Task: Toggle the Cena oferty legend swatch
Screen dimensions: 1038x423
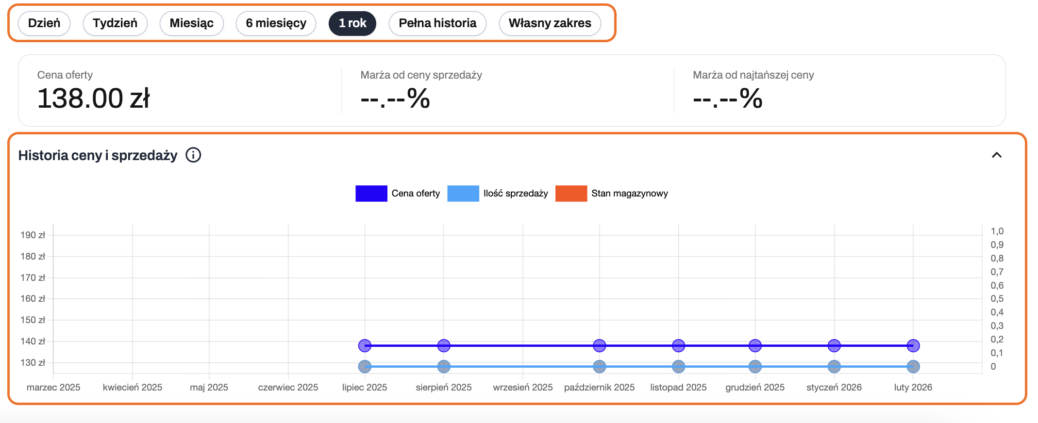Action: pyautogui.click(x=371, y=193)
